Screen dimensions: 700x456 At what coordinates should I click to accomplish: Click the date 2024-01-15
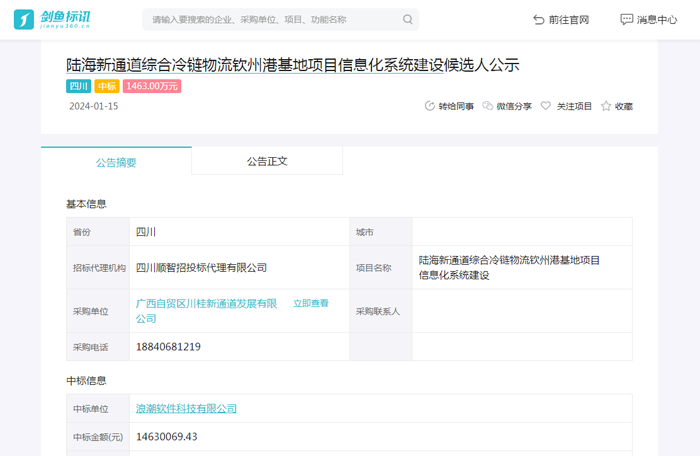[94, 106]
